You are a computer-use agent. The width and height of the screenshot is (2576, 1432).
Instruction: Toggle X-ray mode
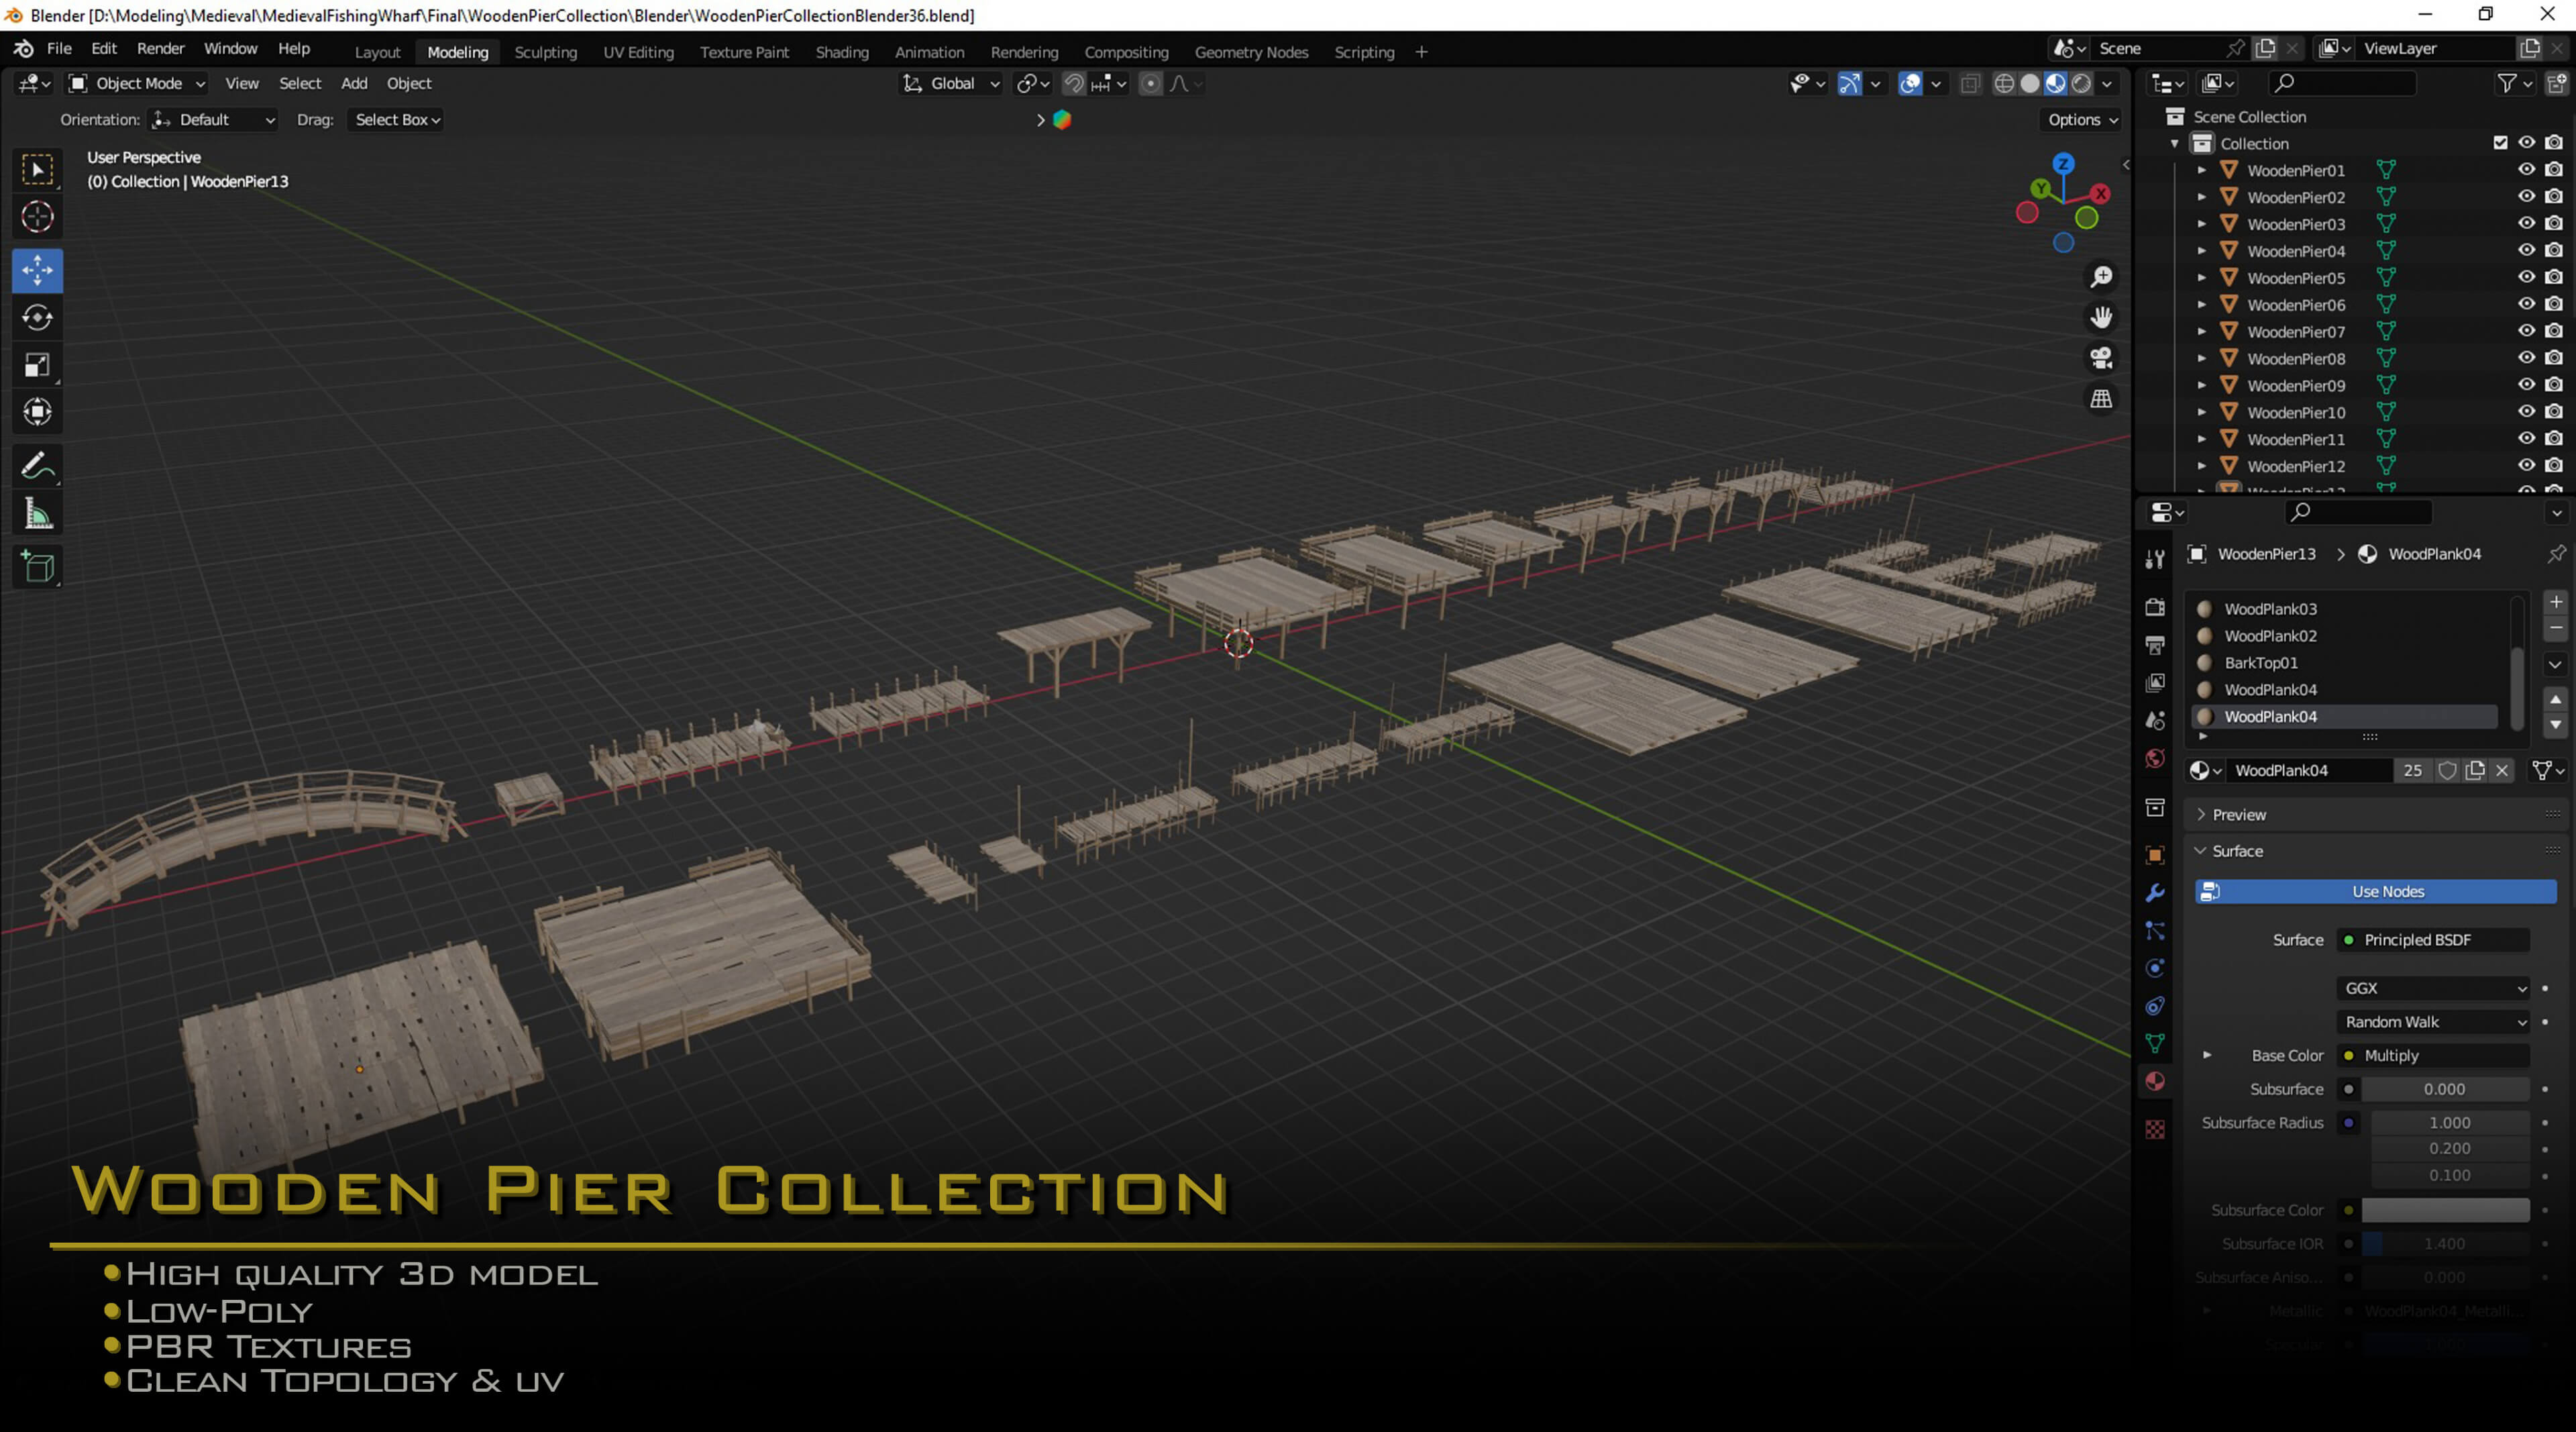tap(1970, 84)
